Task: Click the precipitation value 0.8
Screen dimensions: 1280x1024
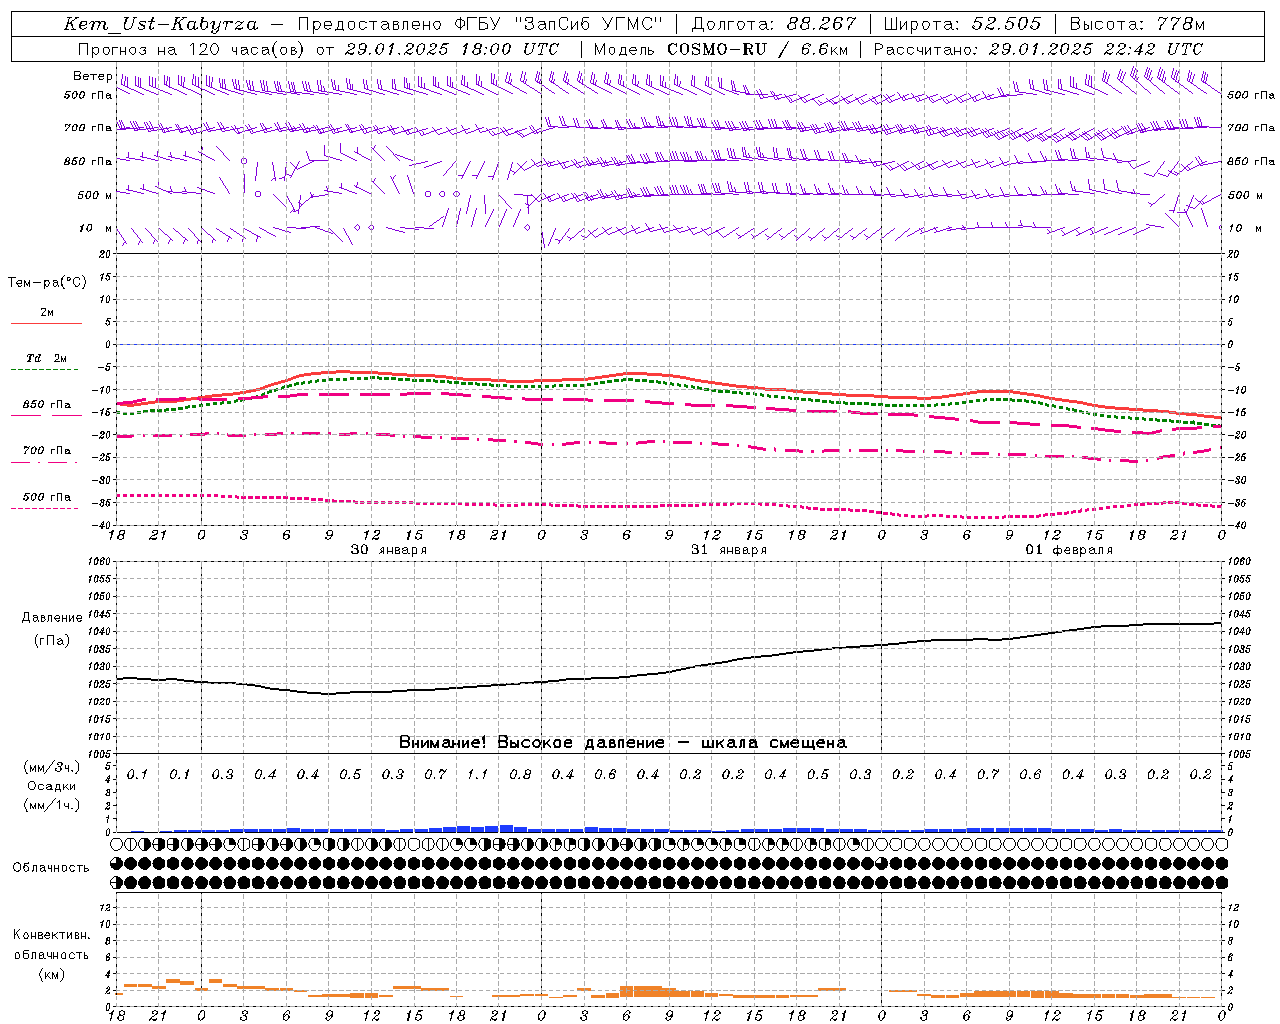Action: coord(520,775)
